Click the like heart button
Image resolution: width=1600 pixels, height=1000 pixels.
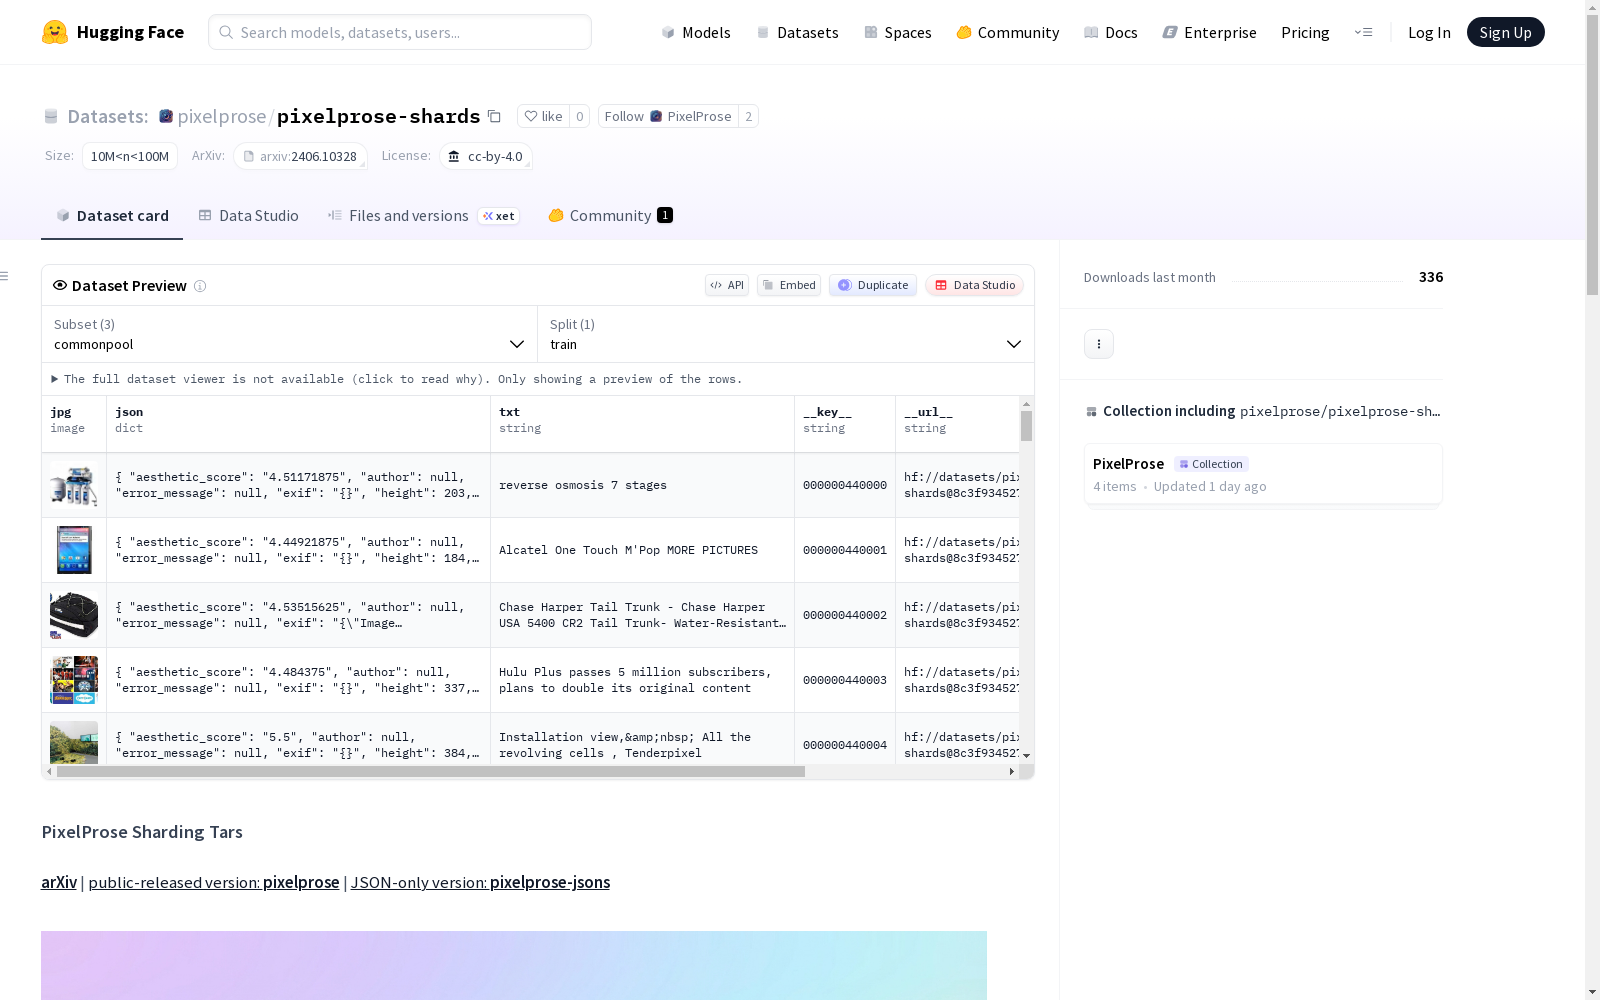pyautogui.click(x=543, y=116)
